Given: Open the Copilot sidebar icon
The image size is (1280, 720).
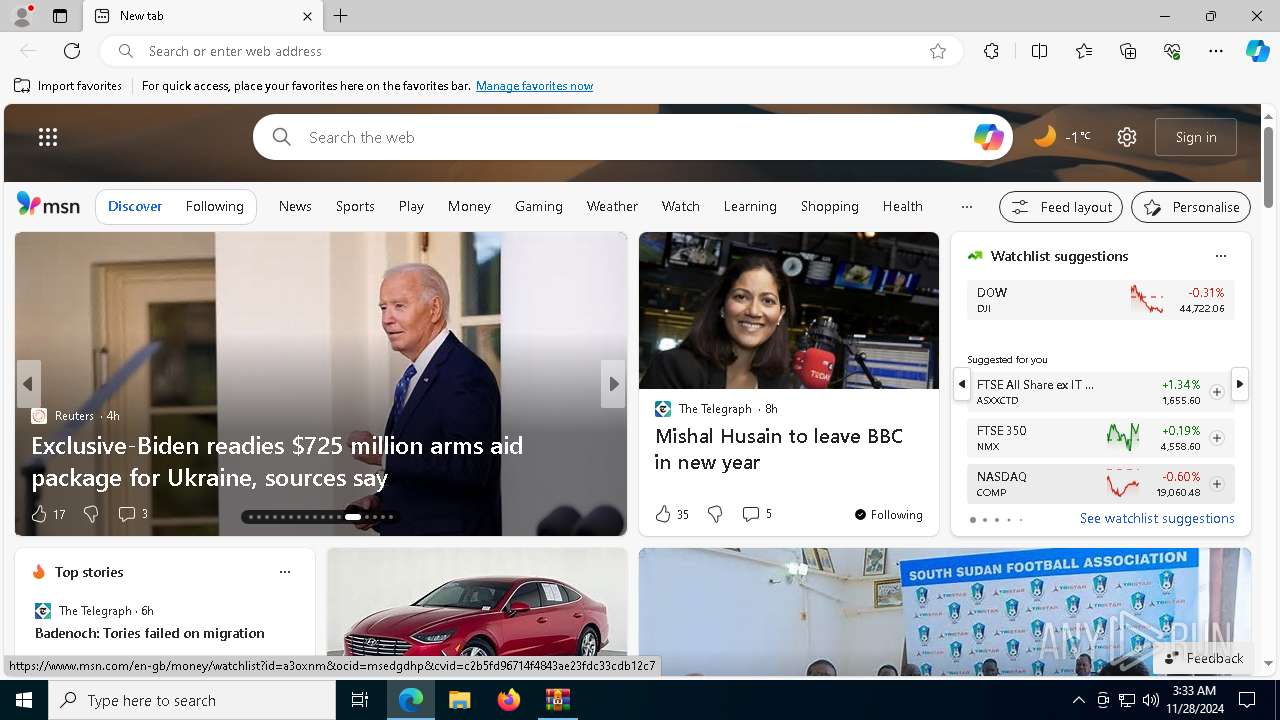Looking at the screenshot, I should click(1257, 51).
